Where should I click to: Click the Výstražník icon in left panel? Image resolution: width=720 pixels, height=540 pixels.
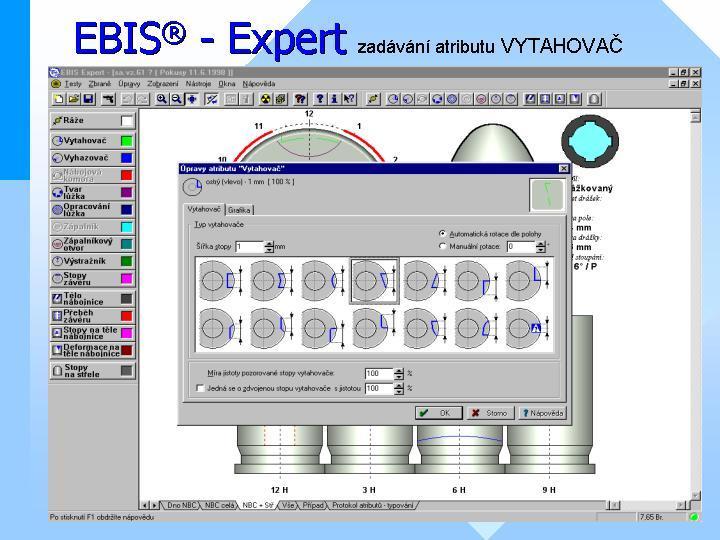pos(57,261)
